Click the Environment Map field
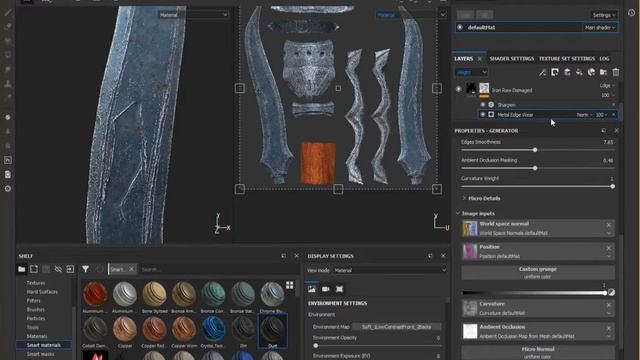Viewport: 640px width, 360px height. tap(396, 327)
